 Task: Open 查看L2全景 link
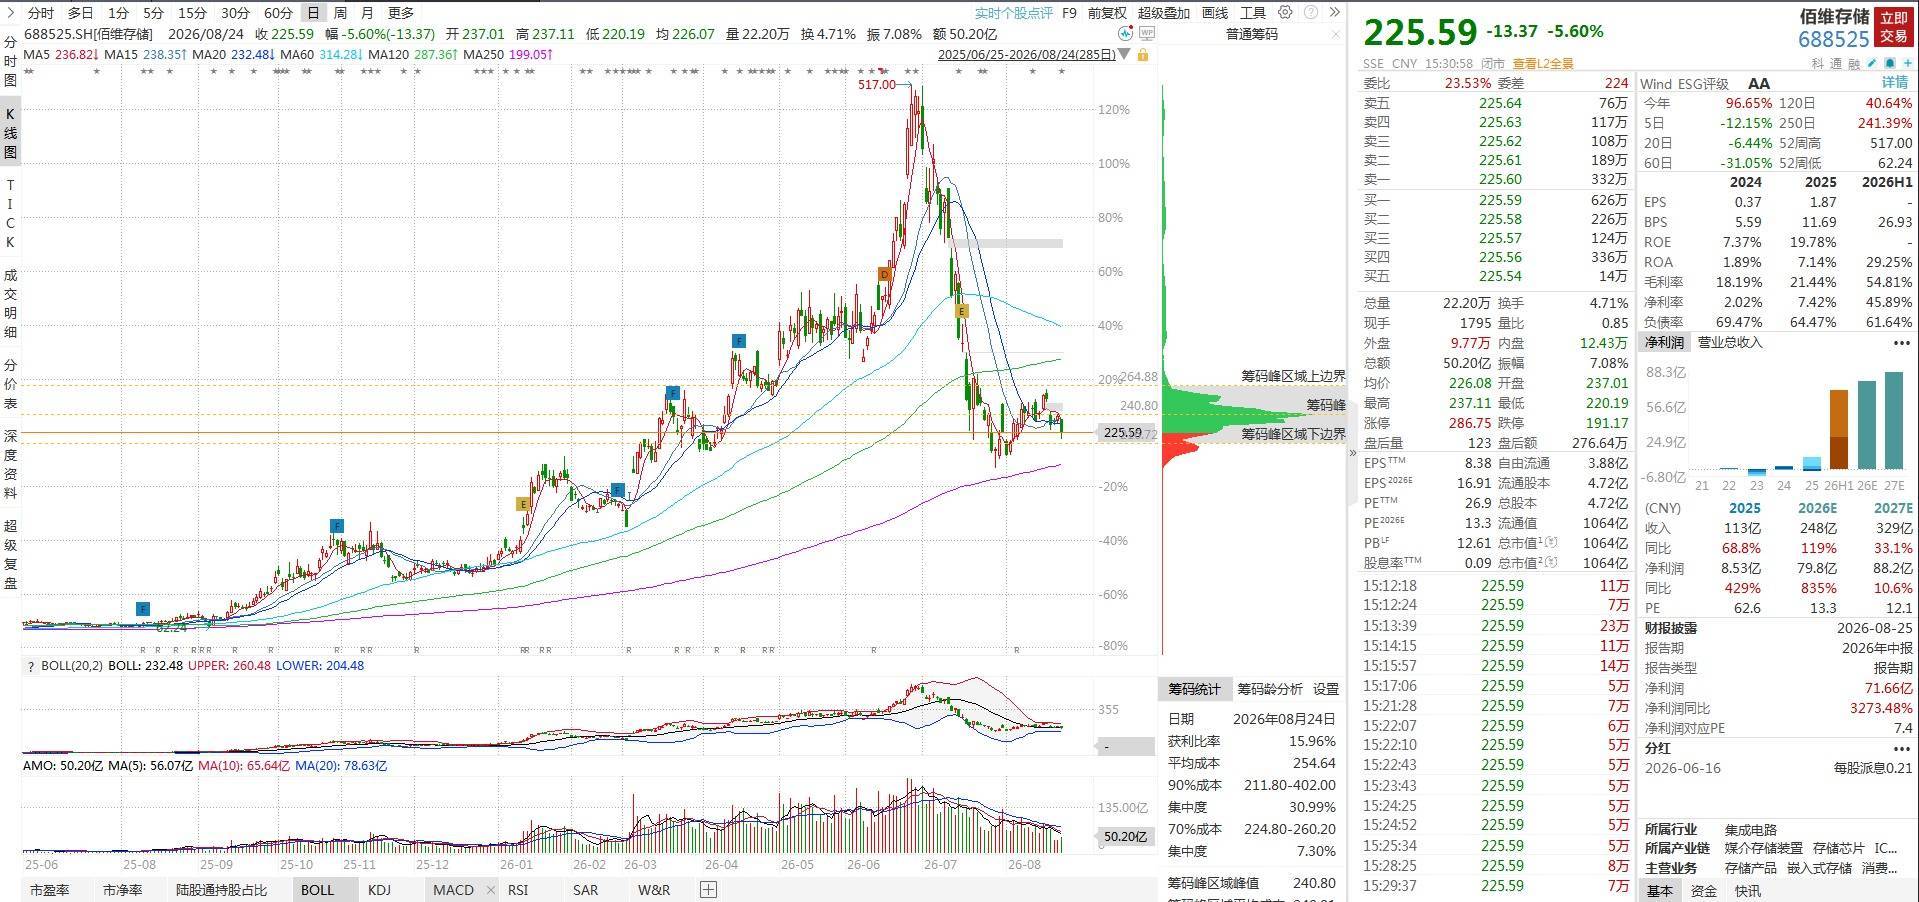1543,63
